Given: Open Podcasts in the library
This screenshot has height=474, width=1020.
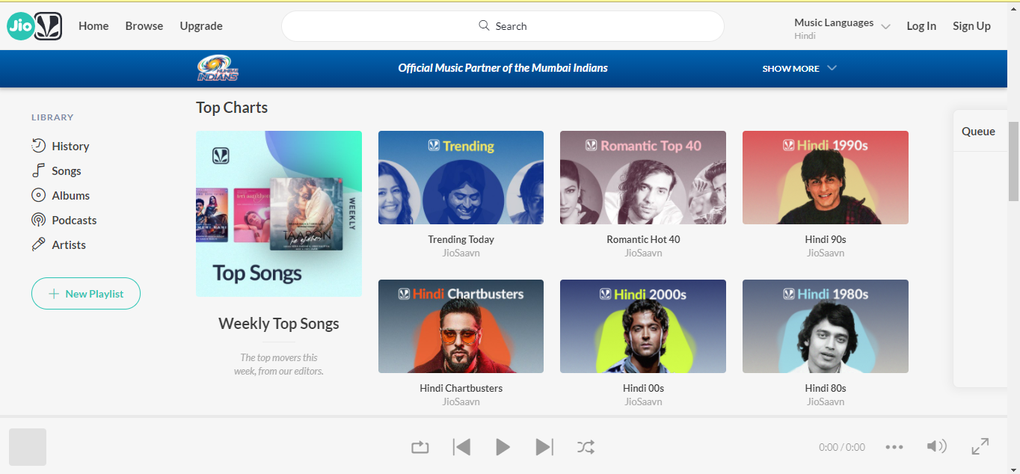Looking at the screenshot, I should point(64,220).
